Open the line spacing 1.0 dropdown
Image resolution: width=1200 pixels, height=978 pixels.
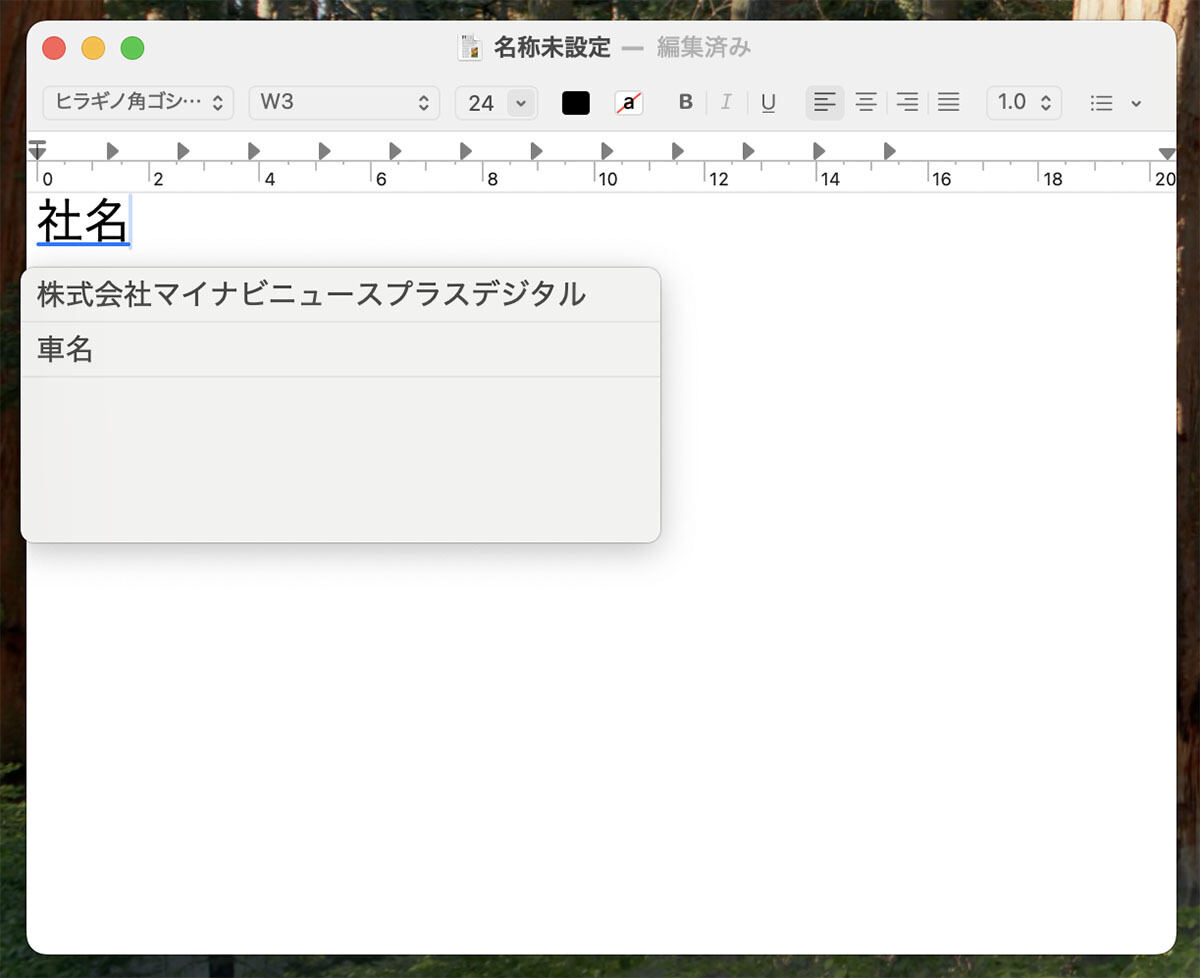1024,102
